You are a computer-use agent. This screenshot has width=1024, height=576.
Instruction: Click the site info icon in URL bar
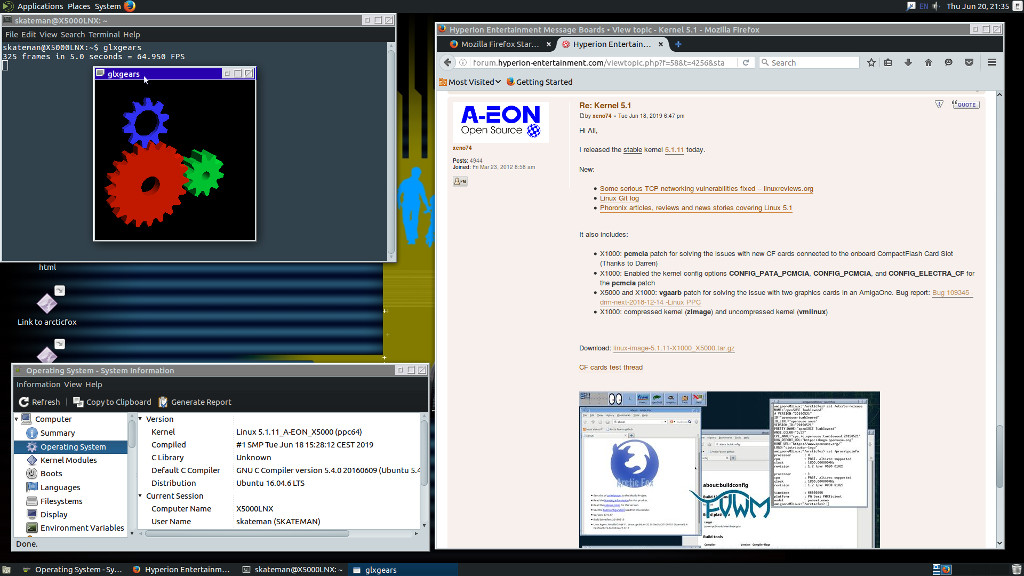(x=463, y=63)
